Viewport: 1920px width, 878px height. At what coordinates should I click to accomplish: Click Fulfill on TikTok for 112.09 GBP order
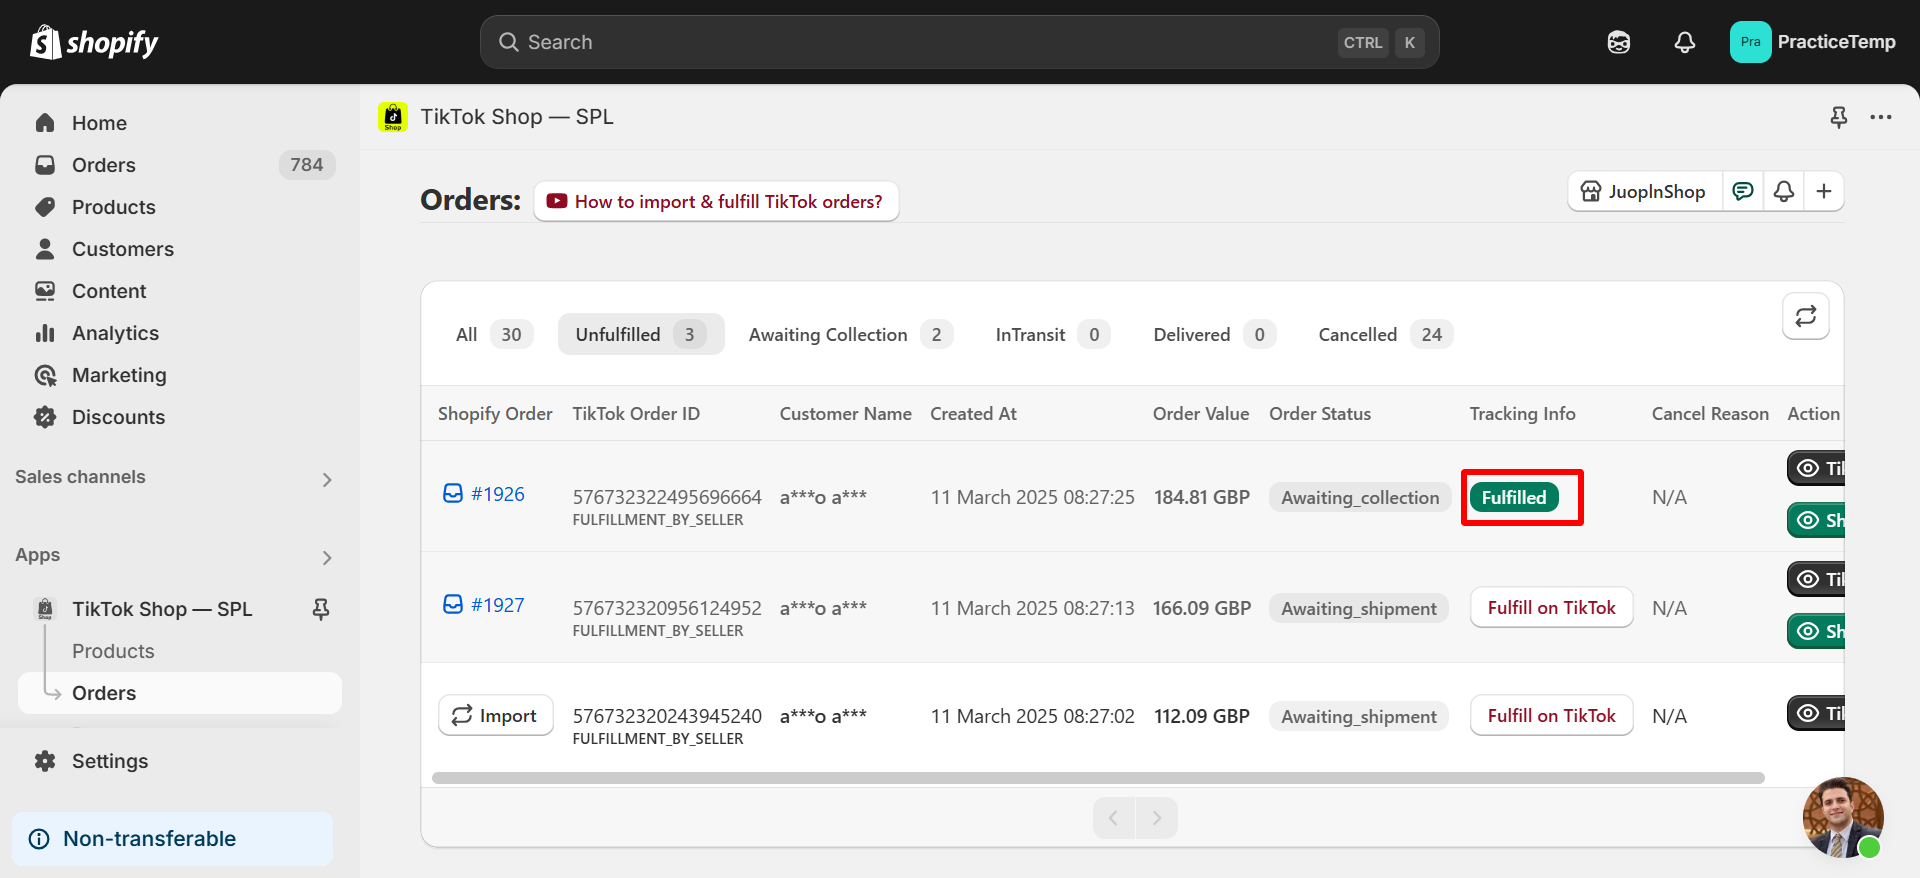[1551, 715]
